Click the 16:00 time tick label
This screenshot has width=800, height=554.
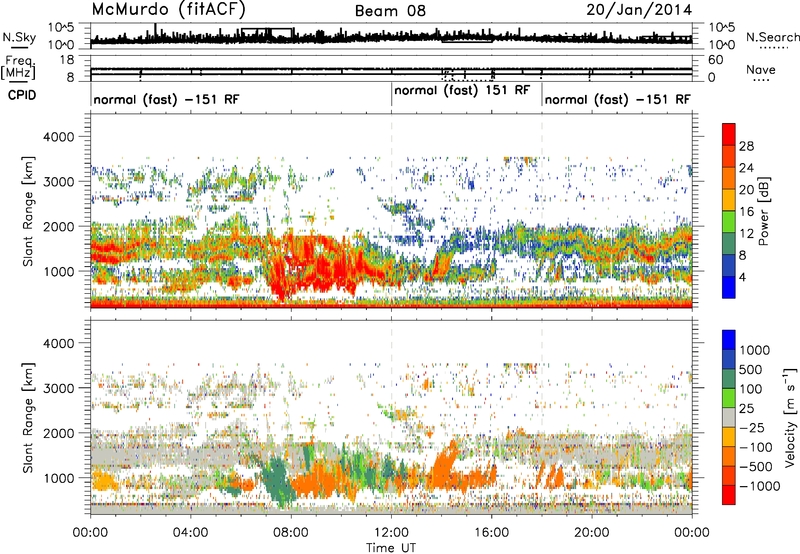tap(491, 533)
